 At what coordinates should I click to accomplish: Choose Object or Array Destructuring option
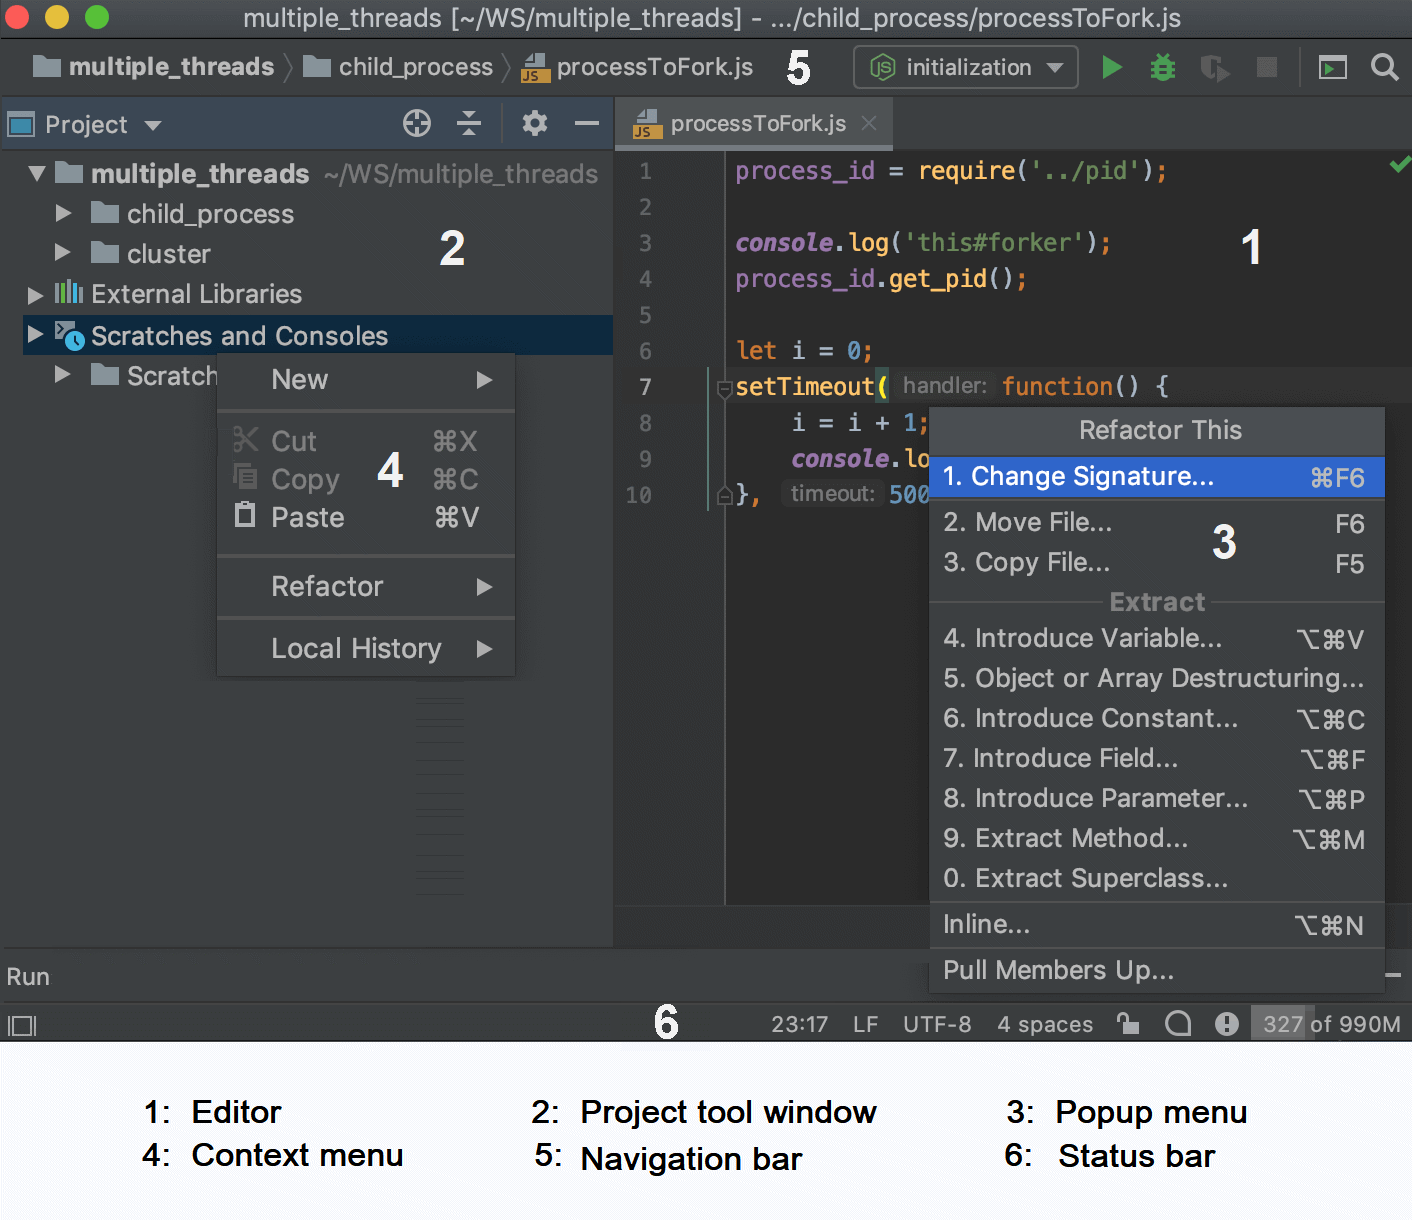[1157, 679]
